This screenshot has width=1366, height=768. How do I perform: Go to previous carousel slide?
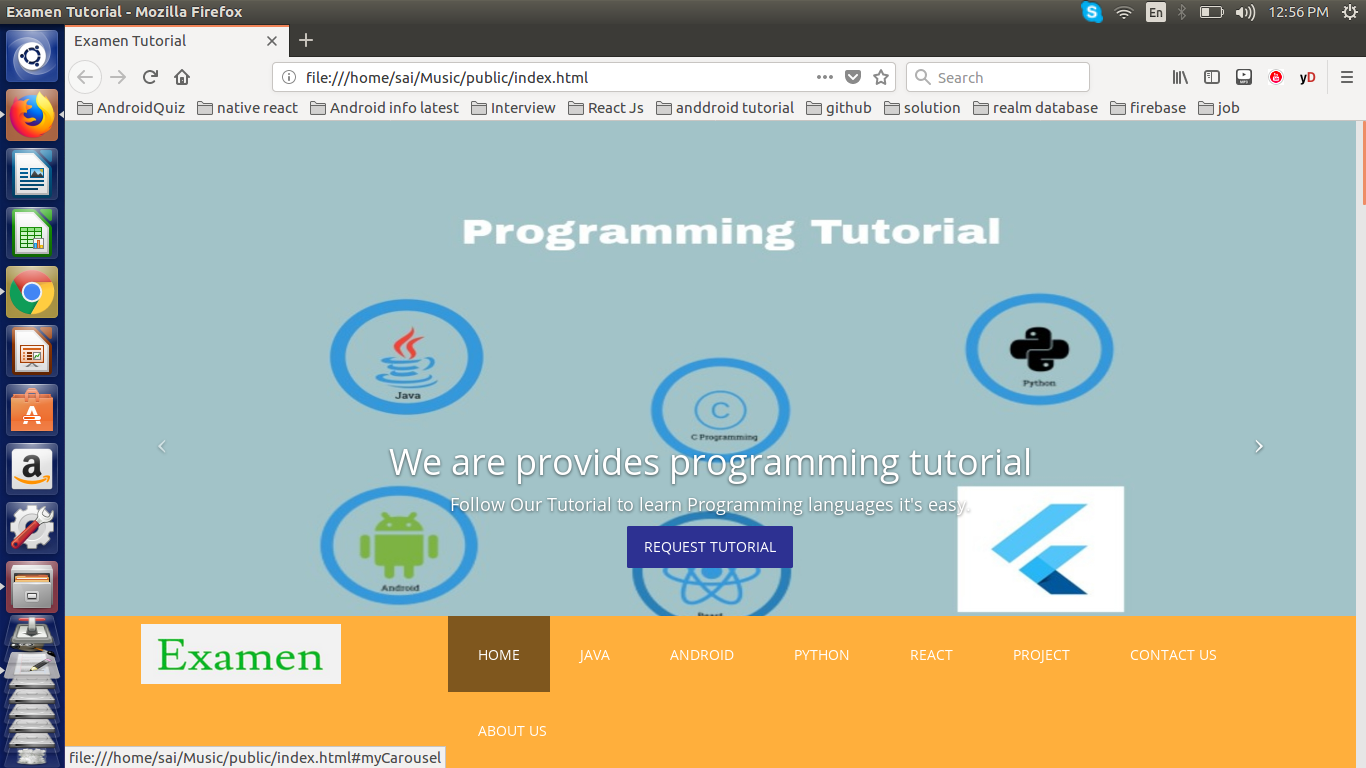coord(162,446)
